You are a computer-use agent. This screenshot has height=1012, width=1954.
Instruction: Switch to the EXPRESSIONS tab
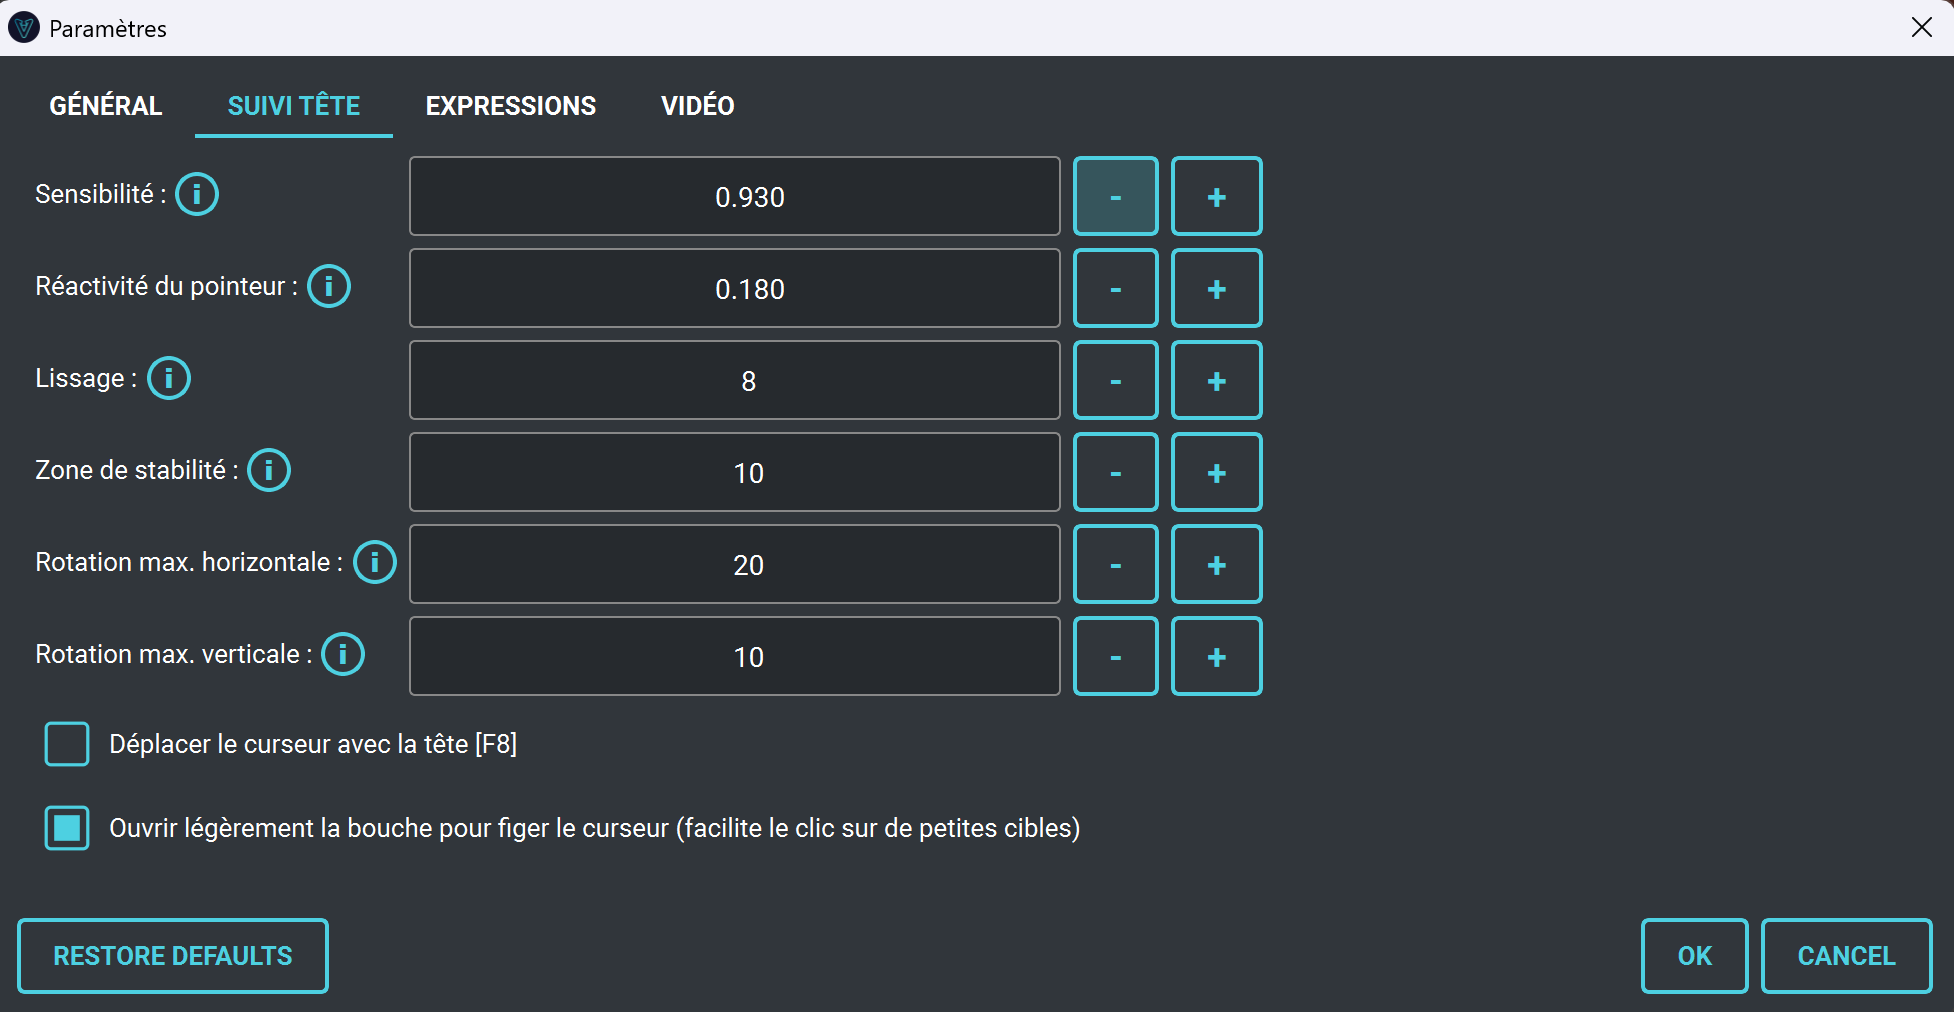[511, 106]
